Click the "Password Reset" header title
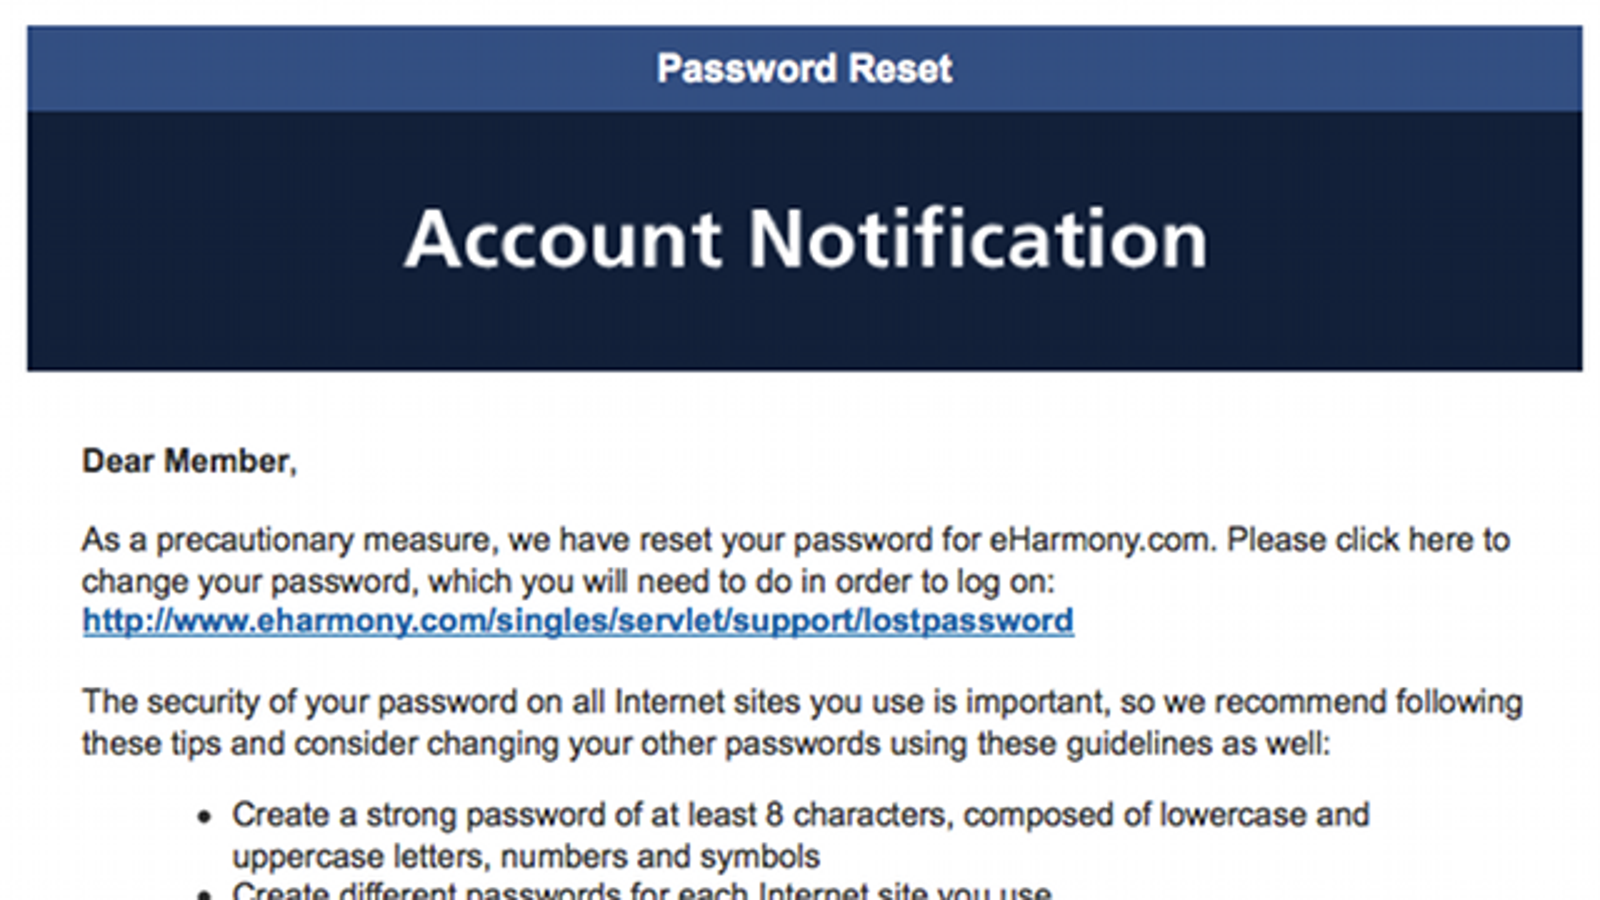 [x=804, y=69]
